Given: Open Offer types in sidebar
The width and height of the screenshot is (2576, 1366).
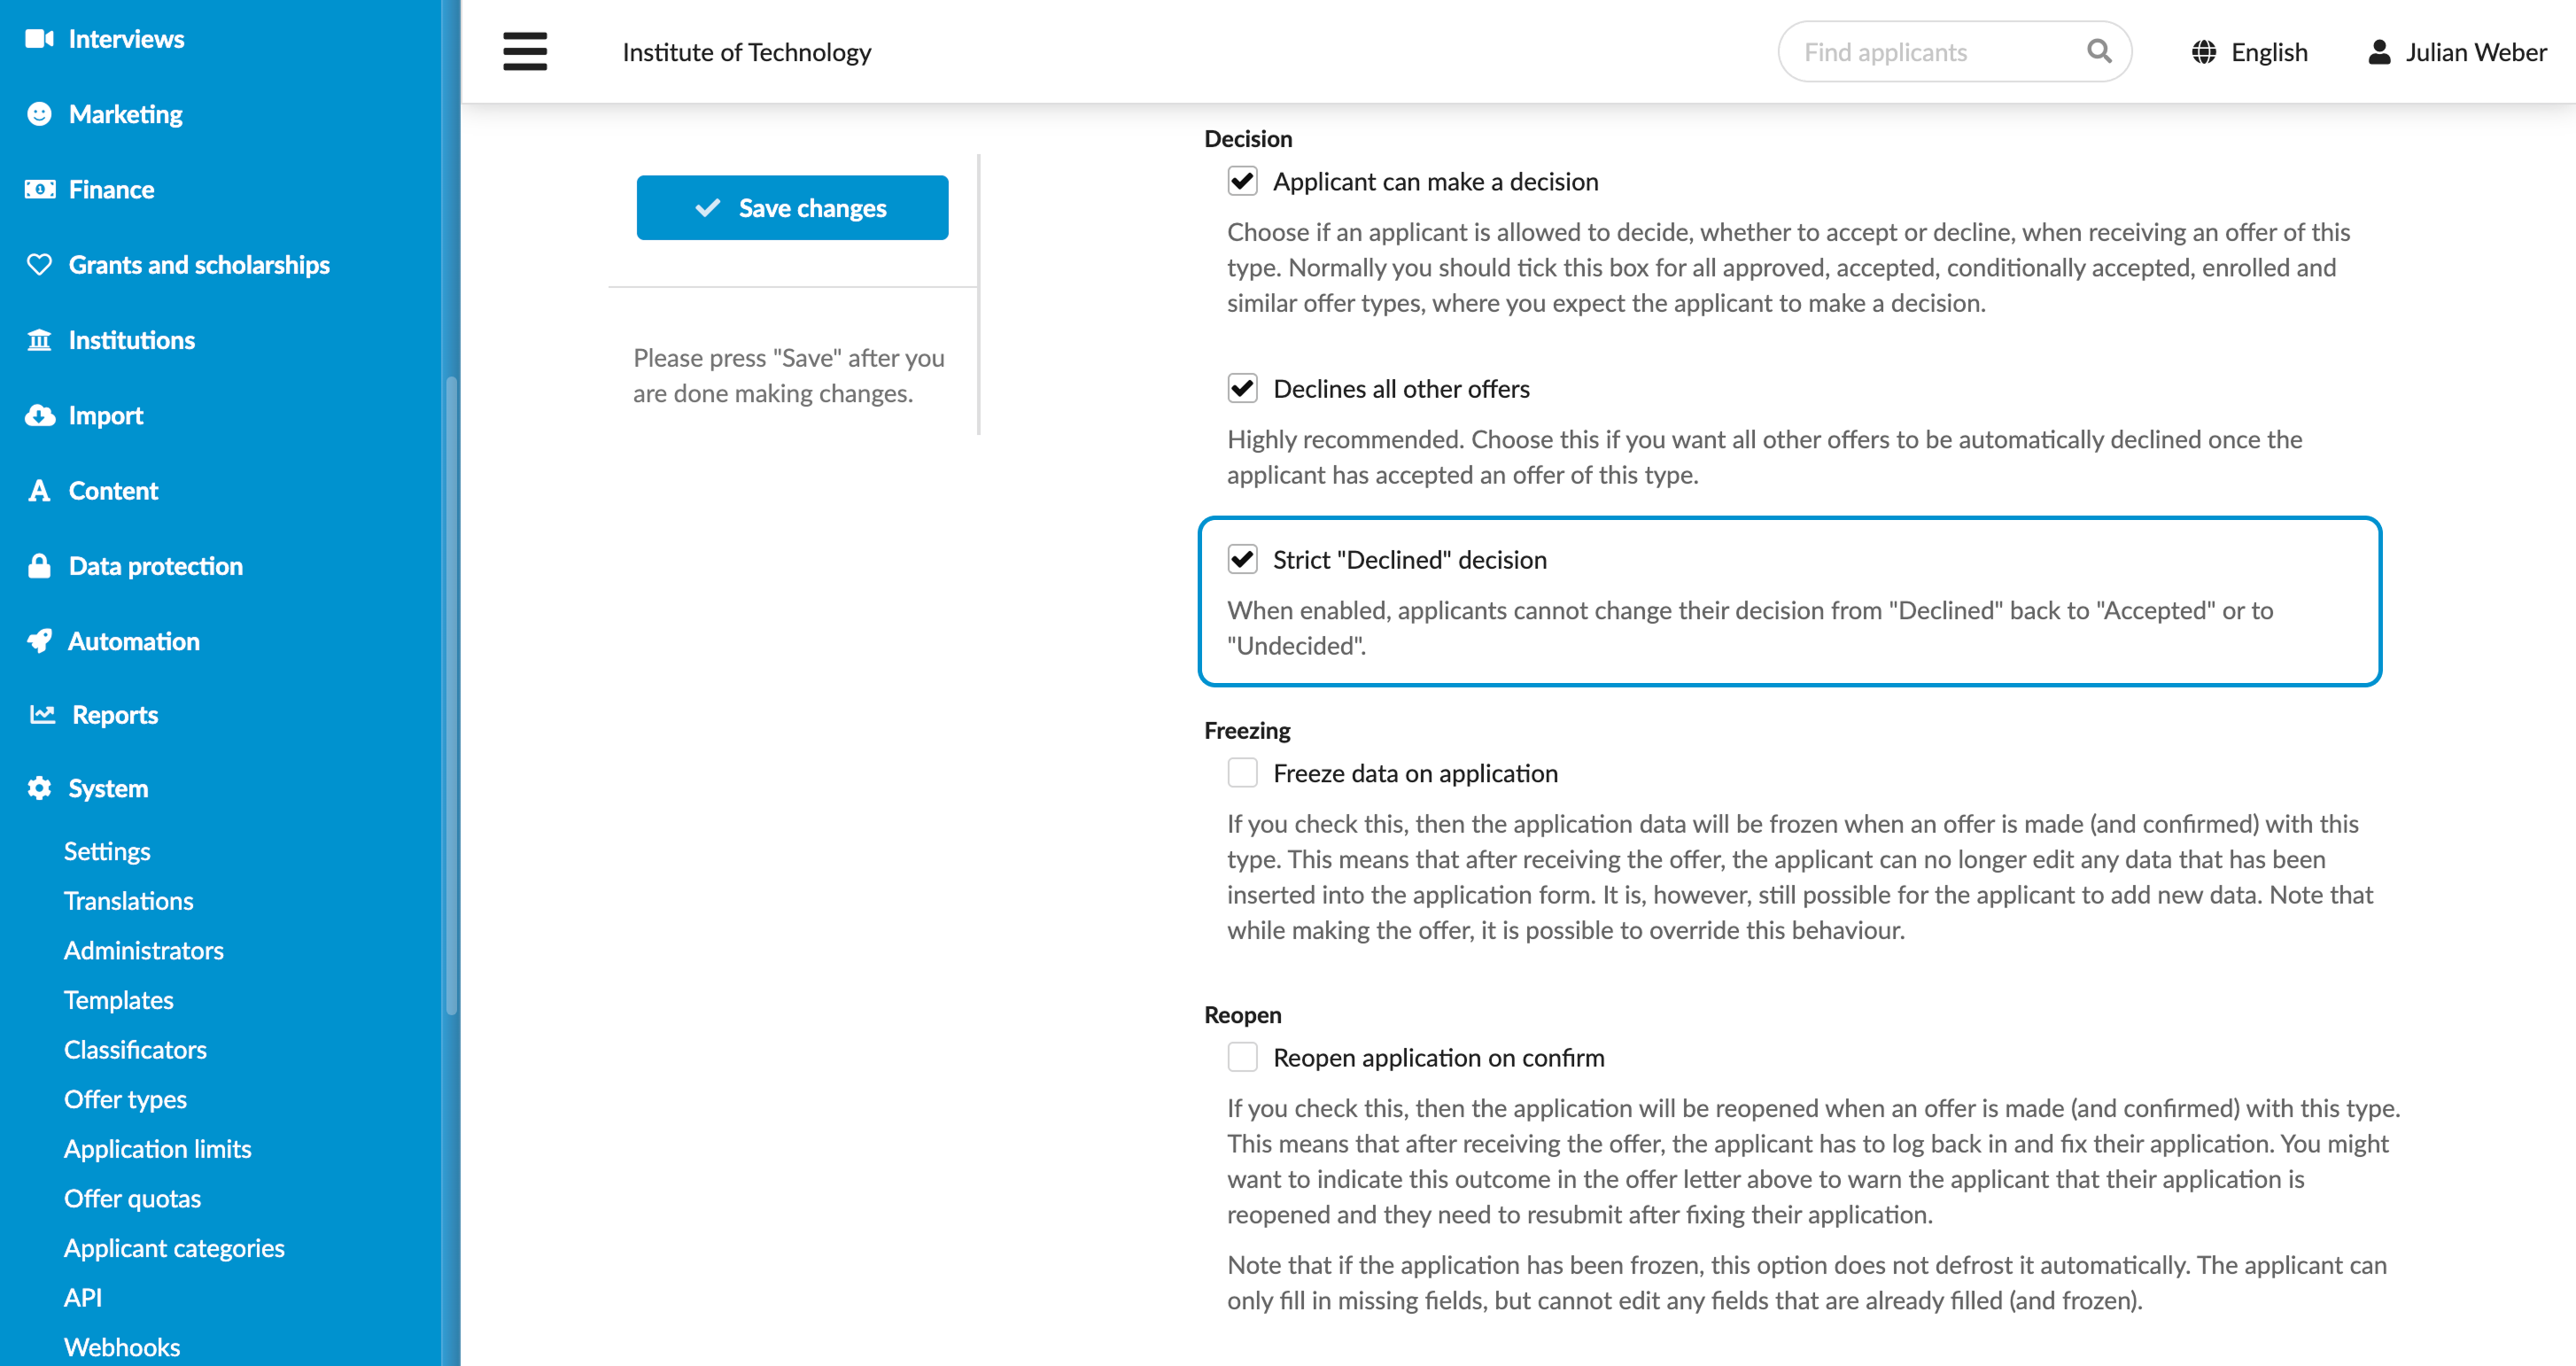Looking at the screenshot, I should (125, 1099).
